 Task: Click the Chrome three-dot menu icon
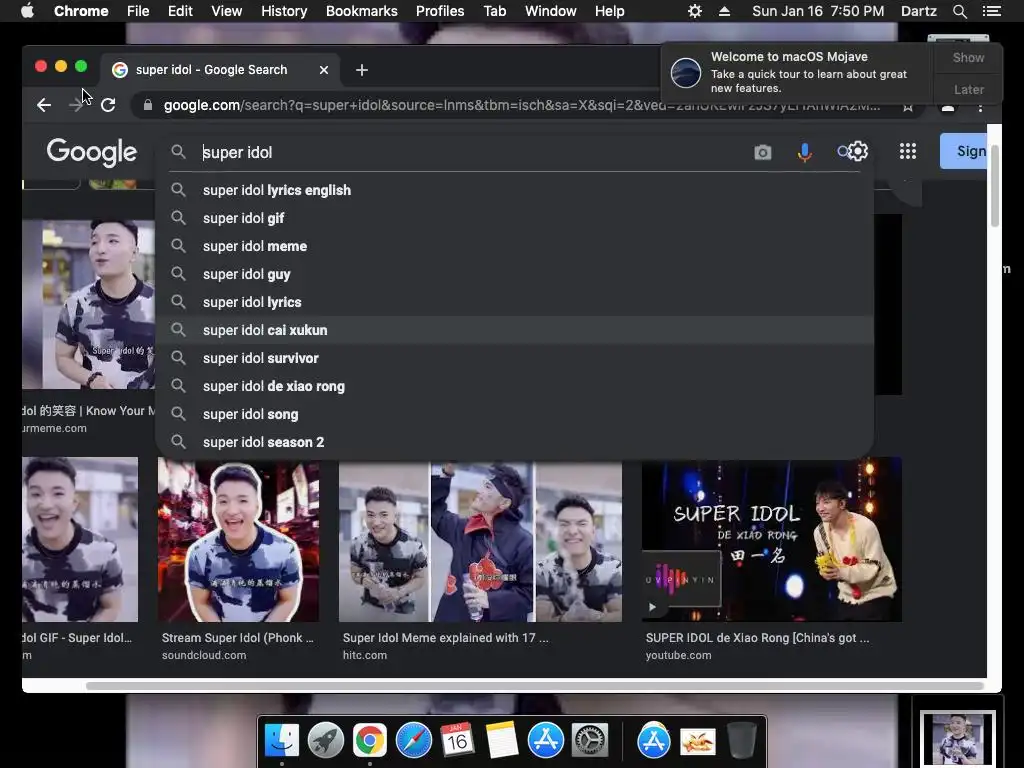tap(980, 106)
